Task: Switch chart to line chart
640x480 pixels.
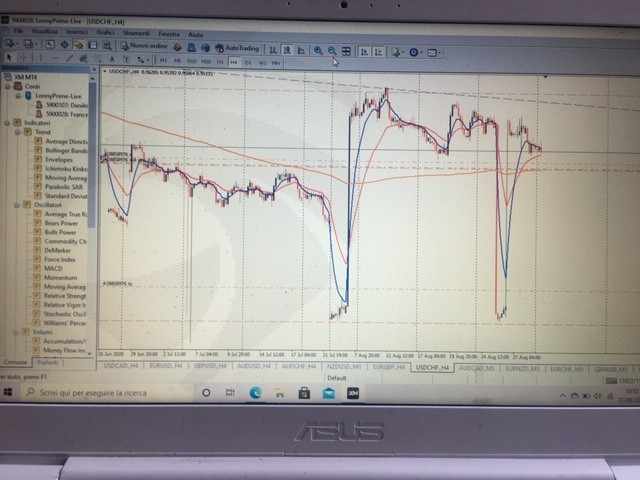Action: (x=301, y=50)
